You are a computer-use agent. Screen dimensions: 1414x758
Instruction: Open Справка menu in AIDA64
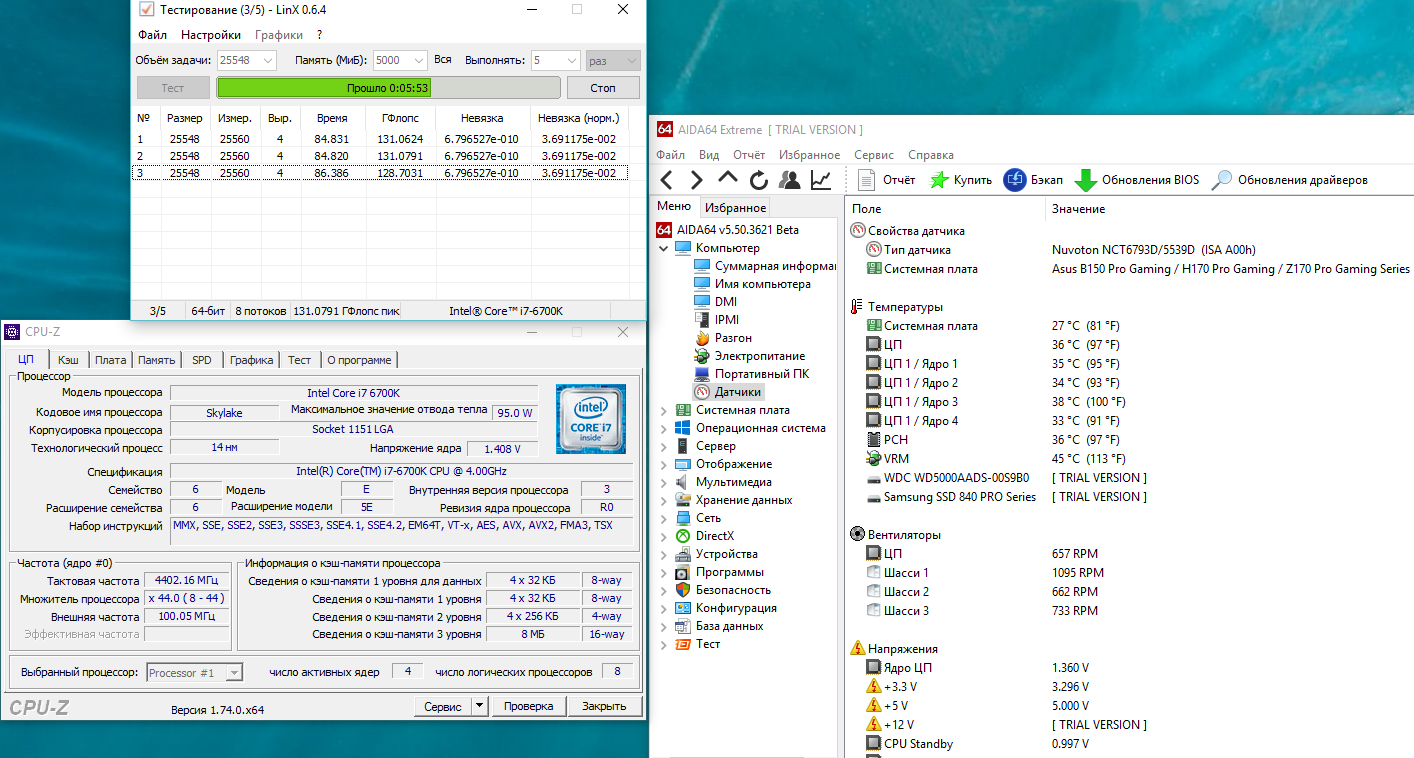click(931, 155)
